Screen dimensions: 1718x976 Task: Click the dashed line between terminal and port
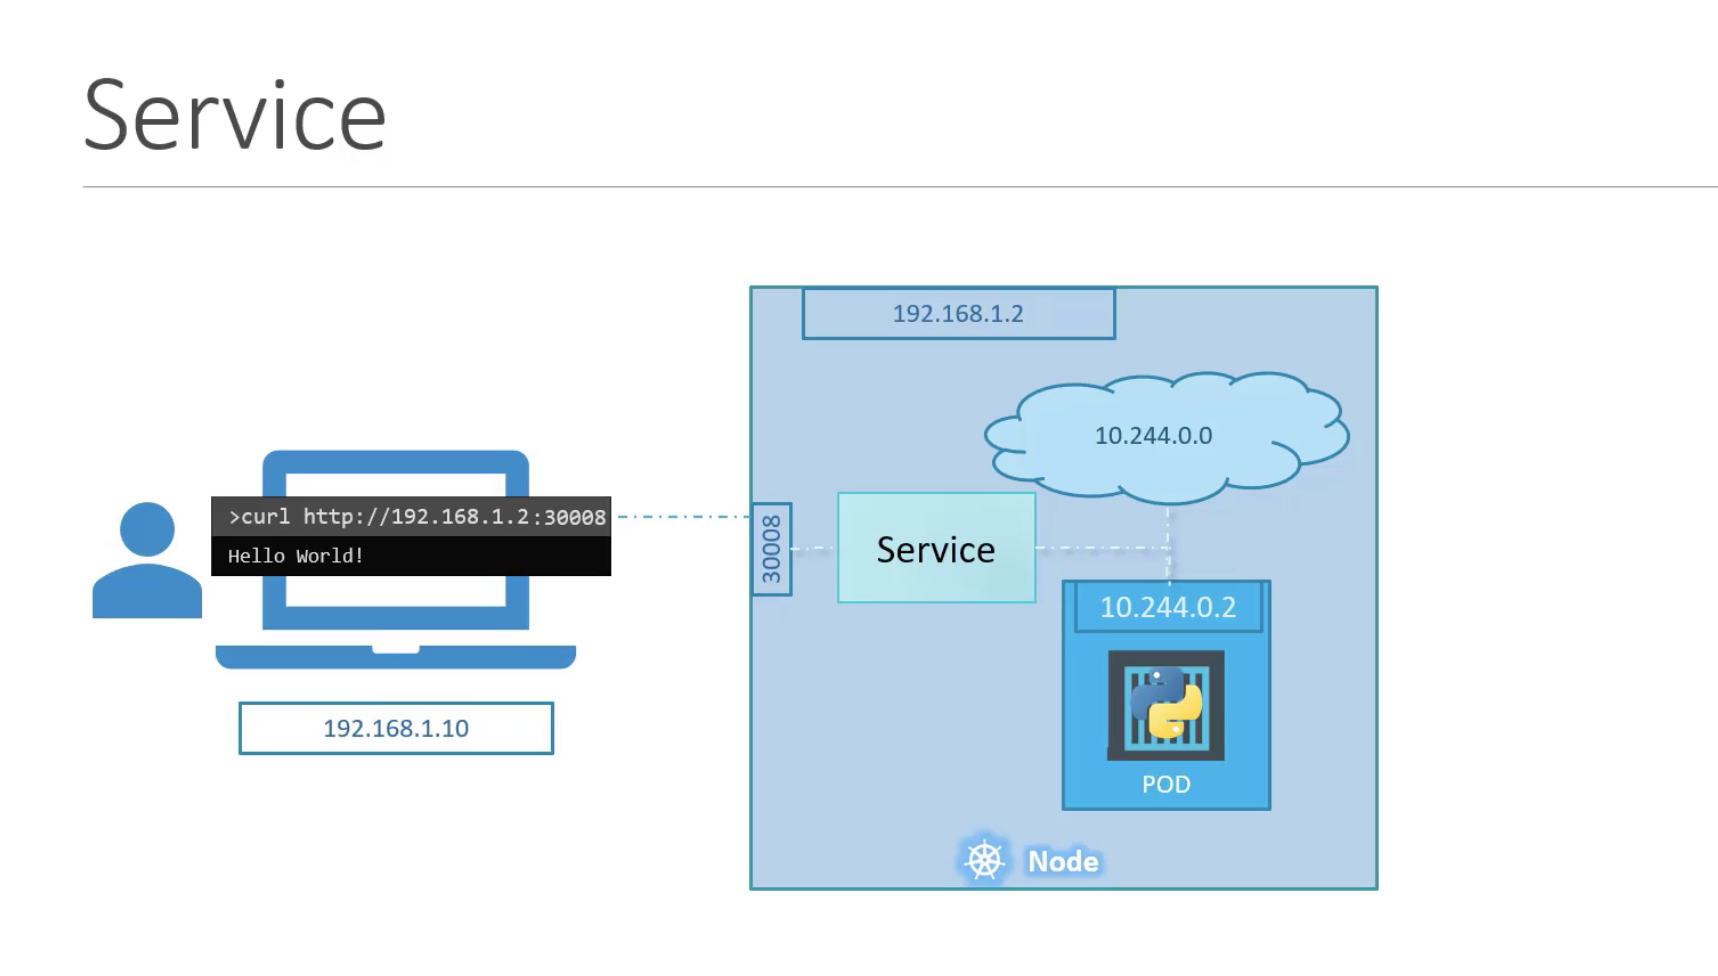683,517
